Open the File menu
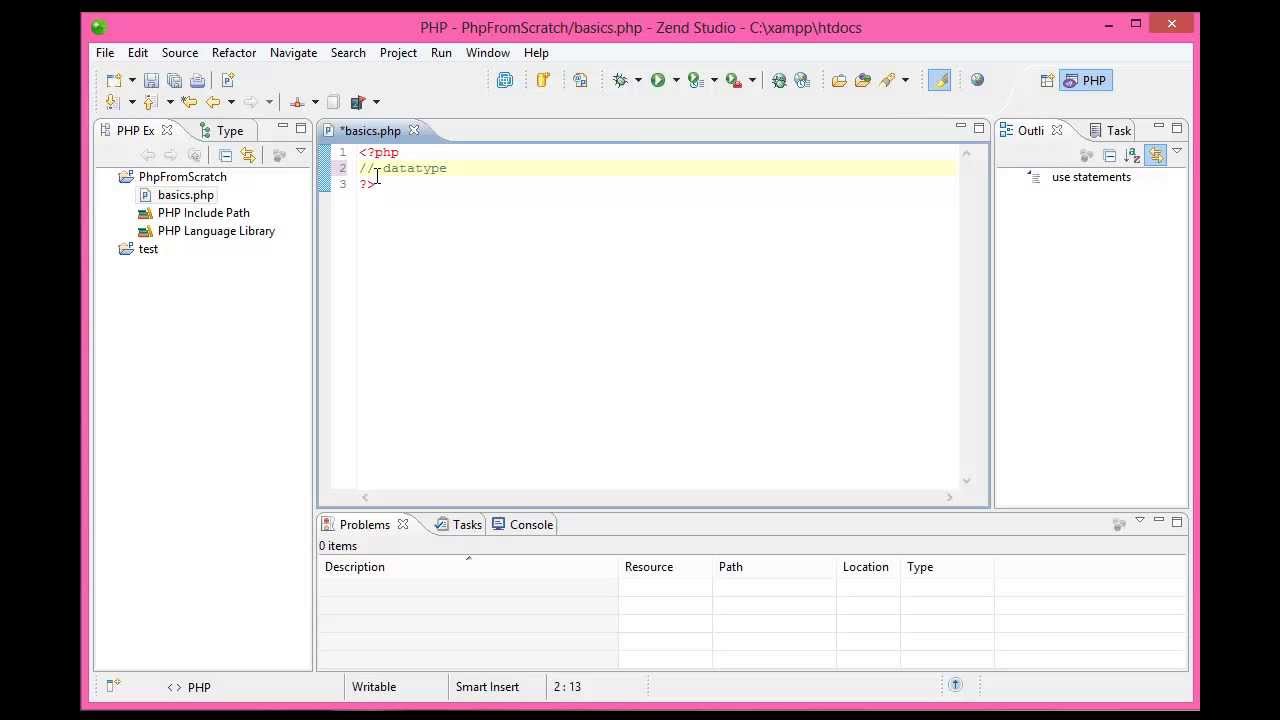The image size is (1280, 720). [x=105, y=53]
